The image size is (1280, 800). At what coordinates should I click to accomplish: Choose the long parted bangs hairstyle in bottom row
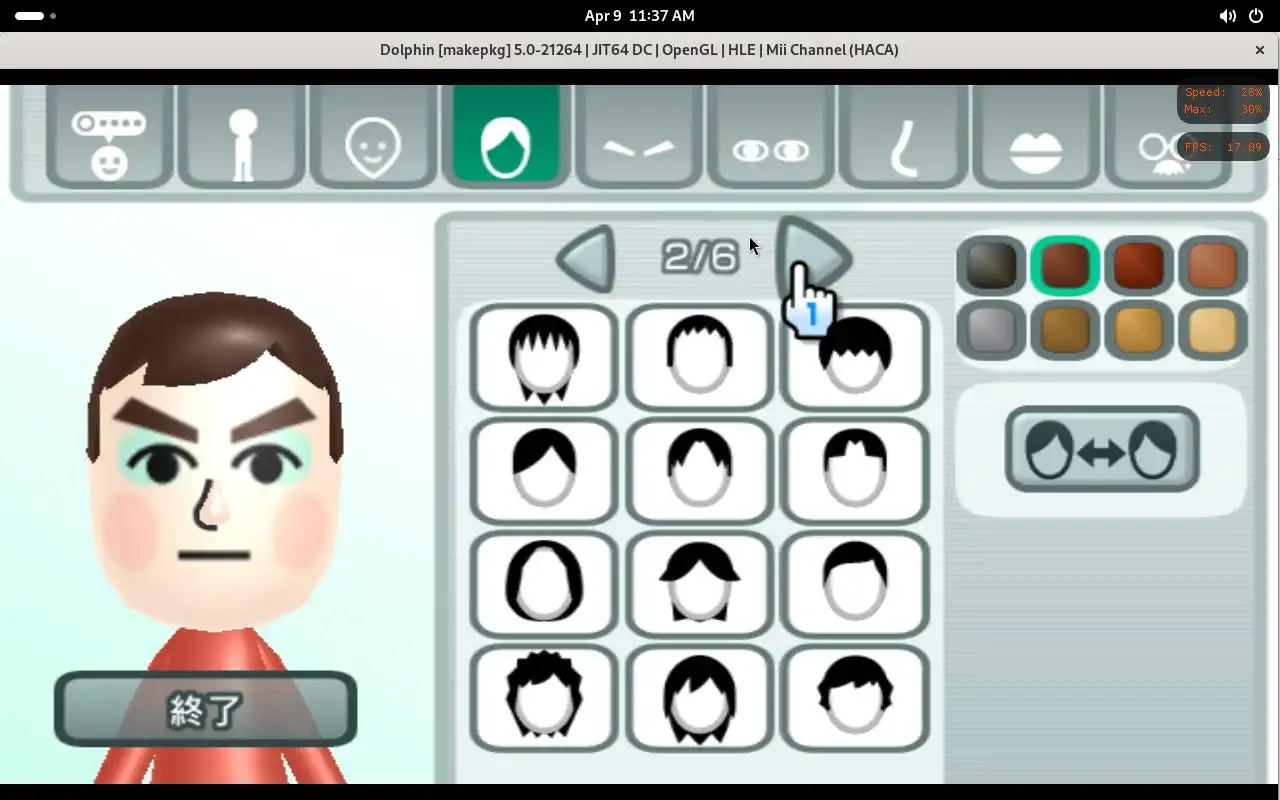click(x=699, y=698)
